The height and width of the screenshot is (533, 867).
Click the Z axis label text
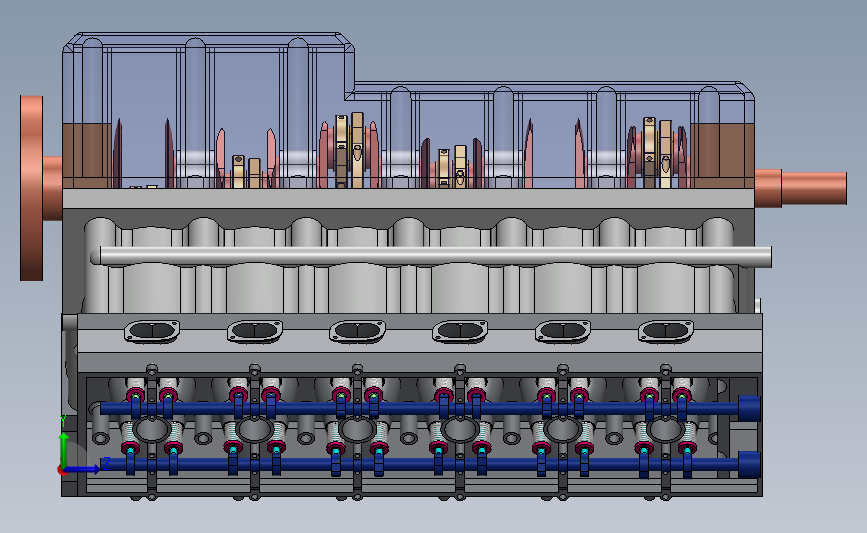[106, 463]
